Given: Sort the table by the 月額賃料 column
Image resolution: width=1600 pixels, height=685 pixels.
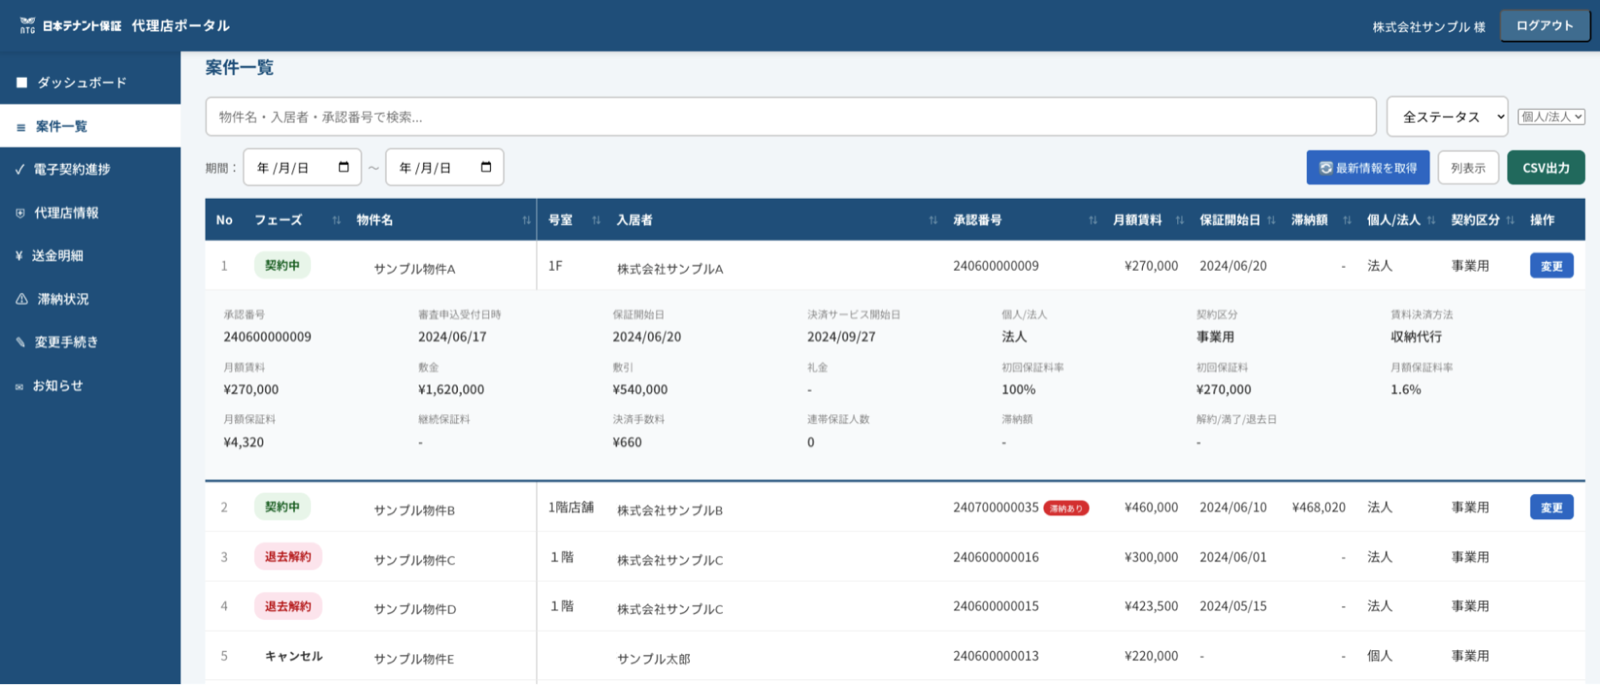Looking at the screenshot, I should click(1179, 220).
